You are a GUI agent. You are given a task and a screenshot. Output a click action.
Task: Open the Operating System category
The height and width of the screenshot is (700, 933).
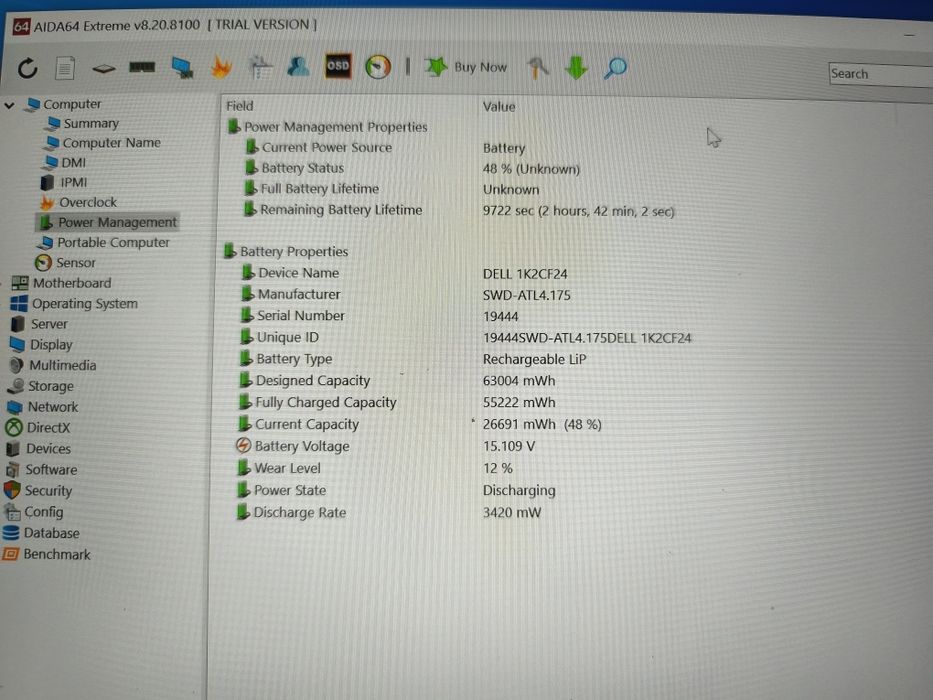[74, 304]
